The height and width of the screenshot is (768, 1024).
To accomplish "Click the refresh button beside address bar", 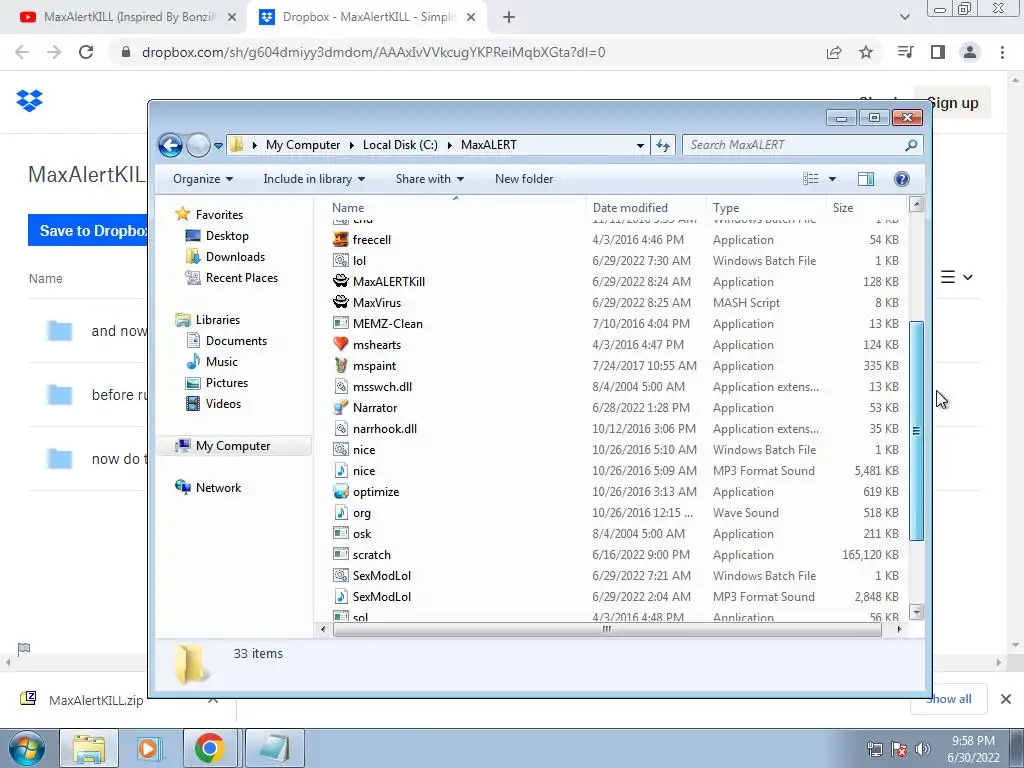I will [x=663, y=145].
